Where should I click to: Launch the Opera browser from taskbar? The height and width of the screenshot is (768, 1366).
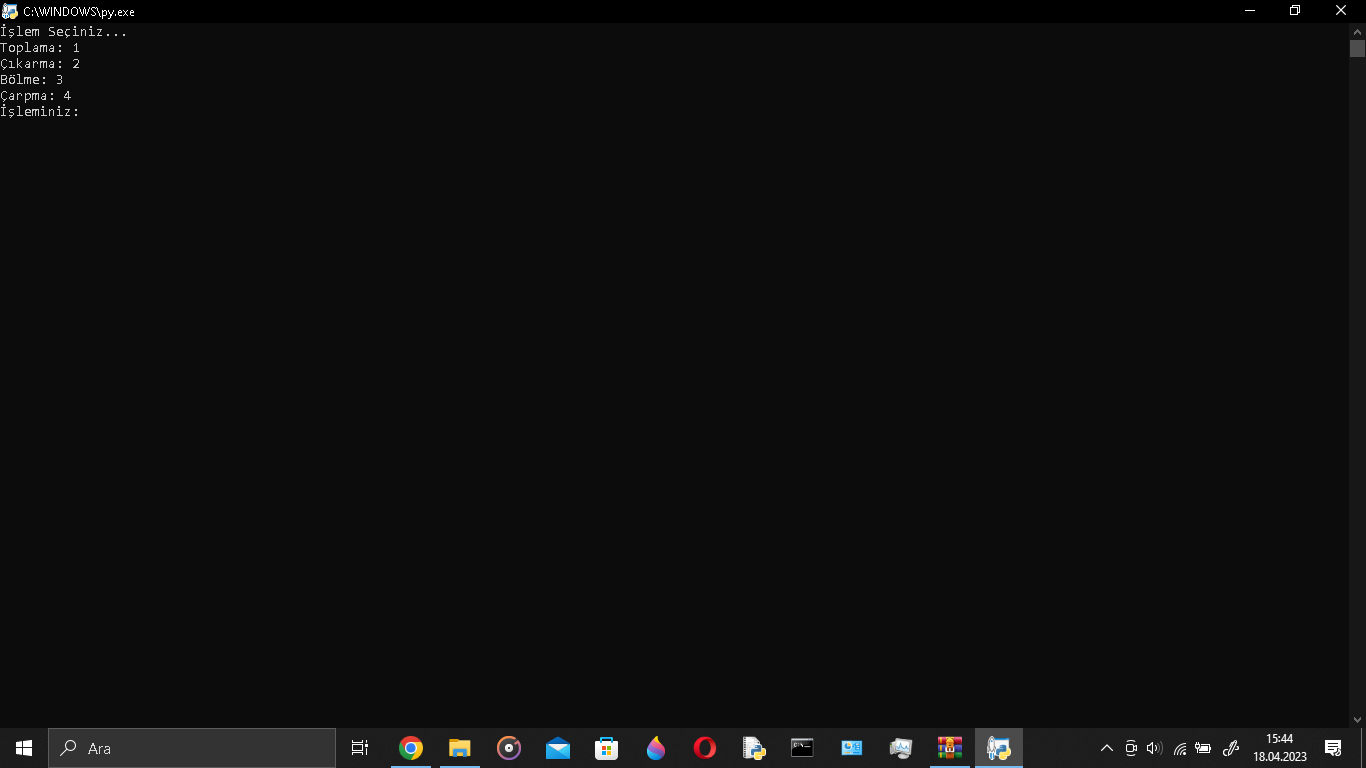[705, 748]
